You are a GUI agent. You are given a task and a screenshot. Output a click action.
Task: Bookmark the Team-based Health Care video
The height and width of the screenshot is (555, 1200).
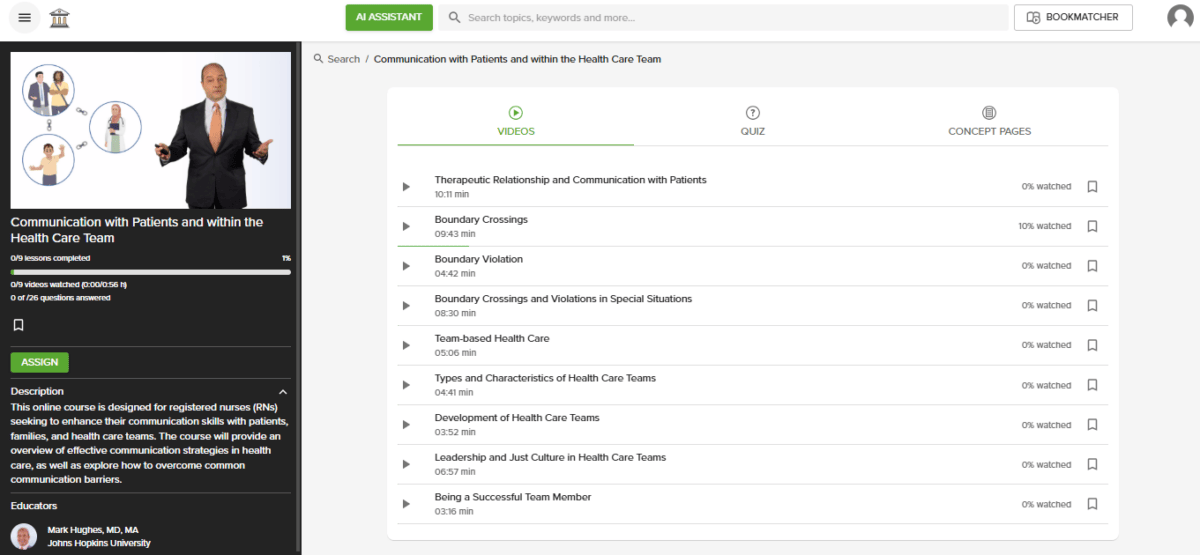coord(1092,345)
